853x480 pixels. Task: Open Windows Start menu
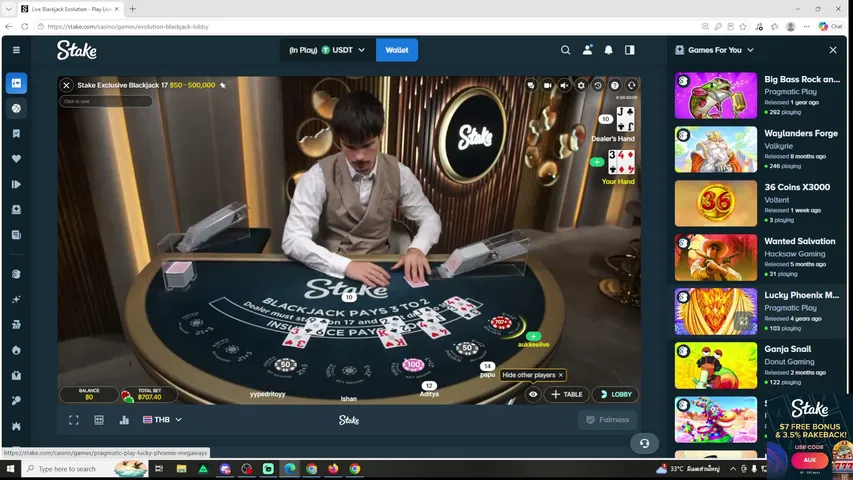(x=10, y=469)
